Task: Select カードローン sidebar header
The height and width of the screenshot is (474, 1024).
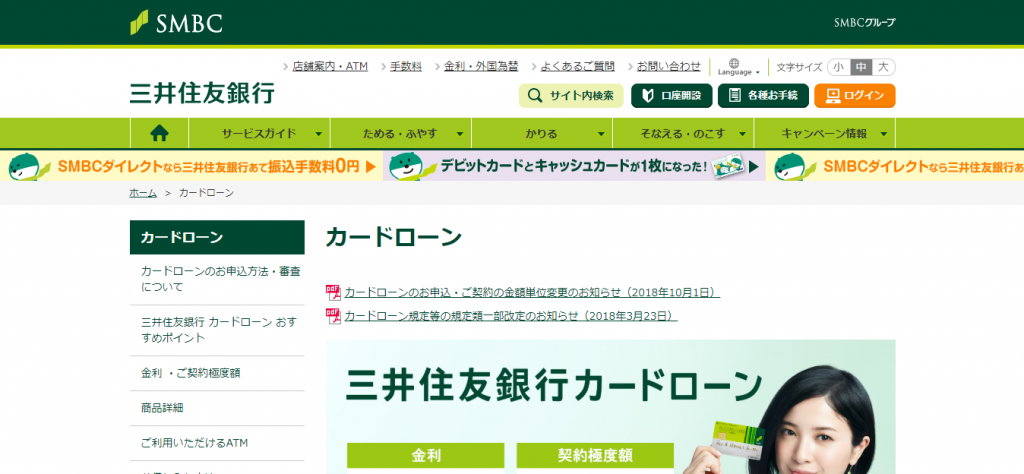Action: click(217, 237)
